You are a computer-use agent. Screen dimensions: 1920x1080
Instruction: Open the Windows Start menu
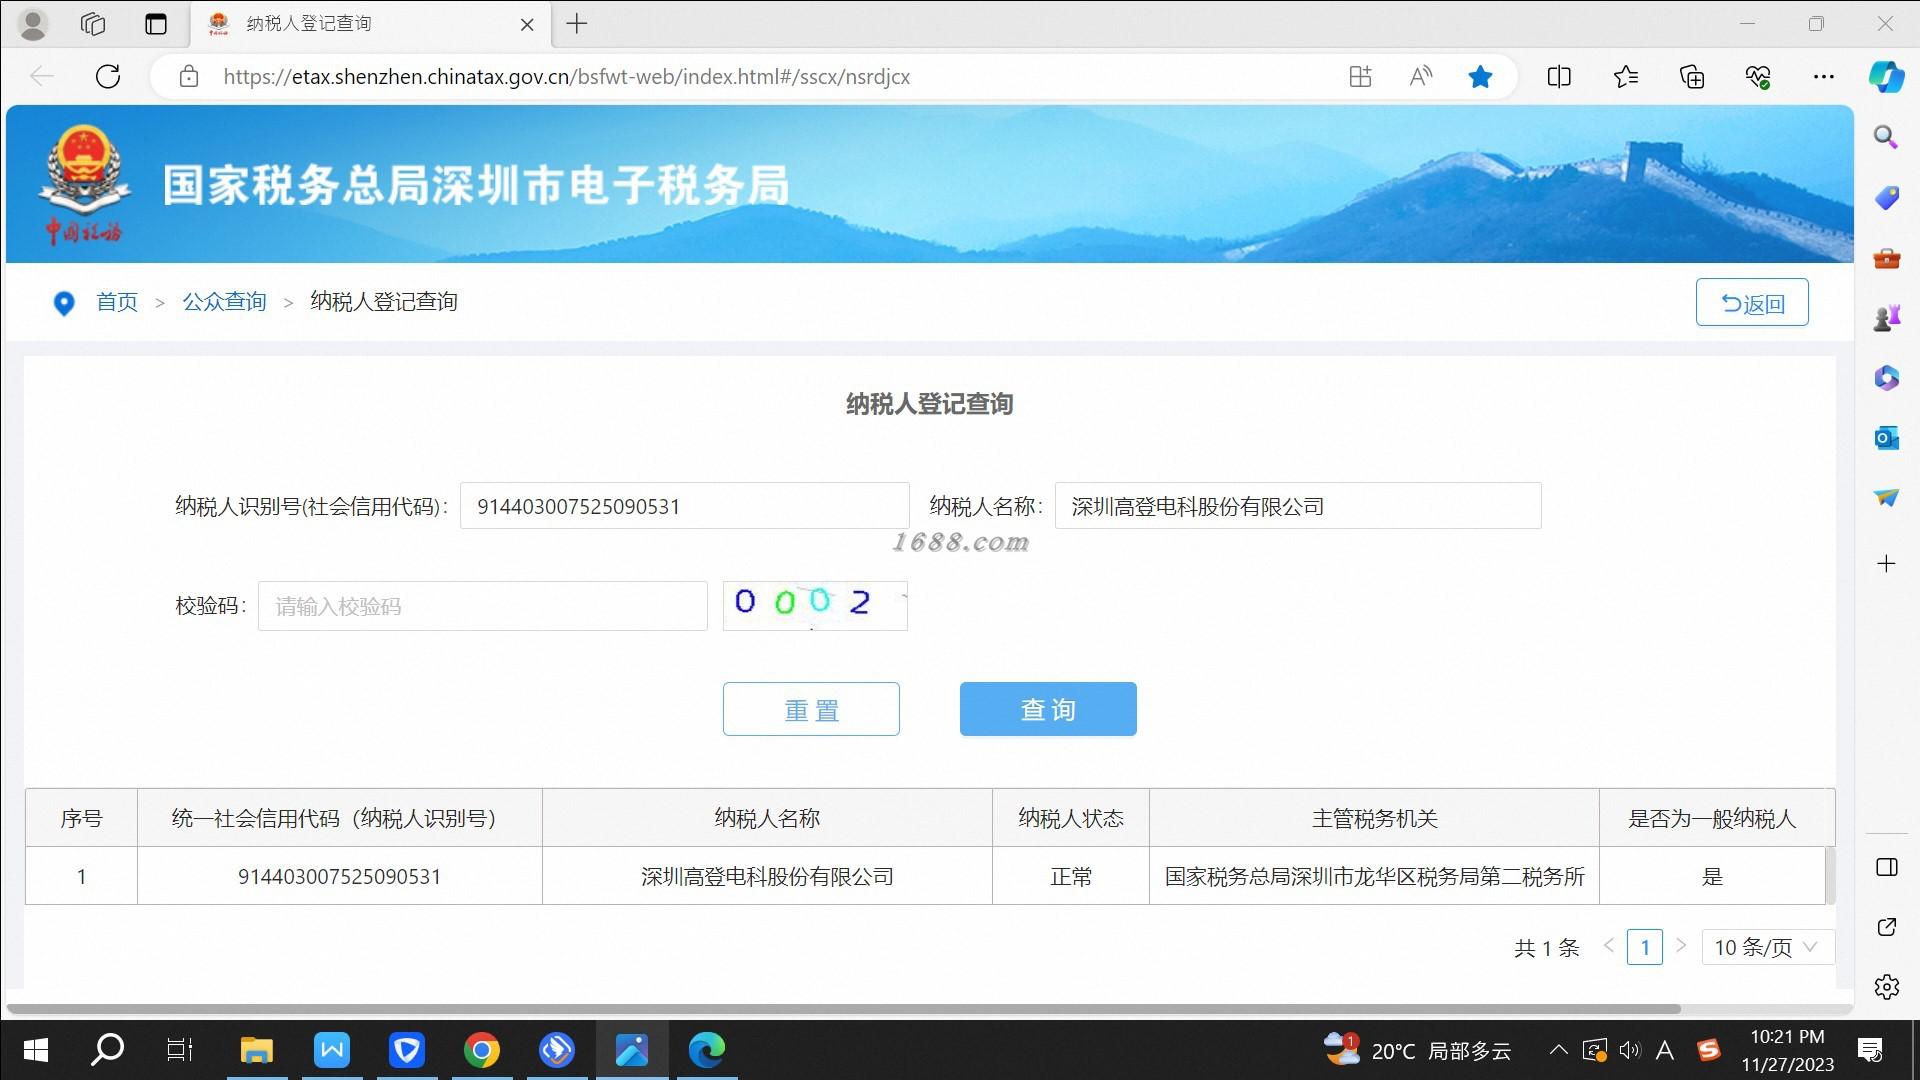(36, 1050)
